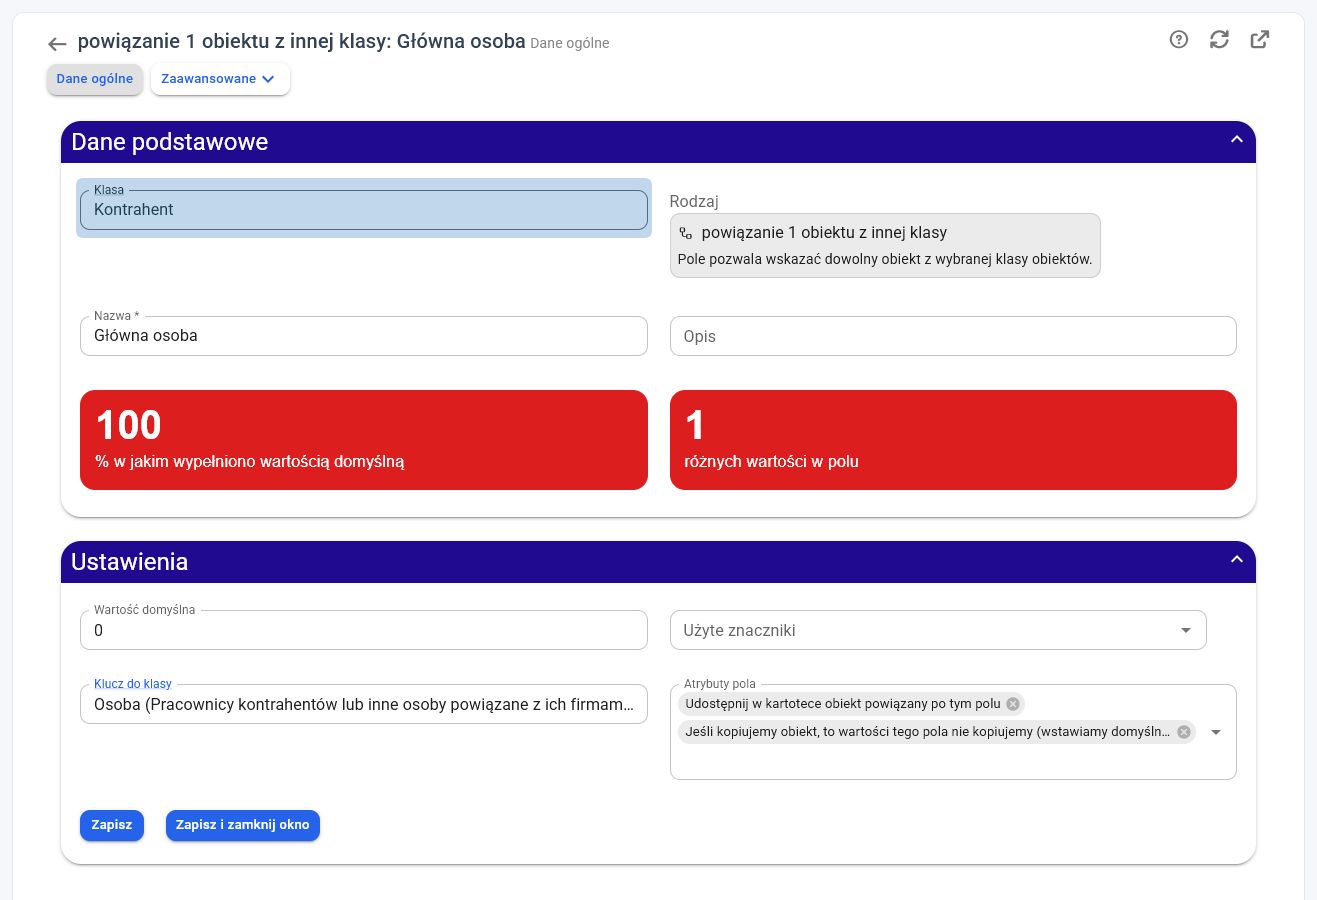Expand the Użyte znaczniki dropdown
This screenshot has height=900, width=1317.
(x=1186, y=631)
